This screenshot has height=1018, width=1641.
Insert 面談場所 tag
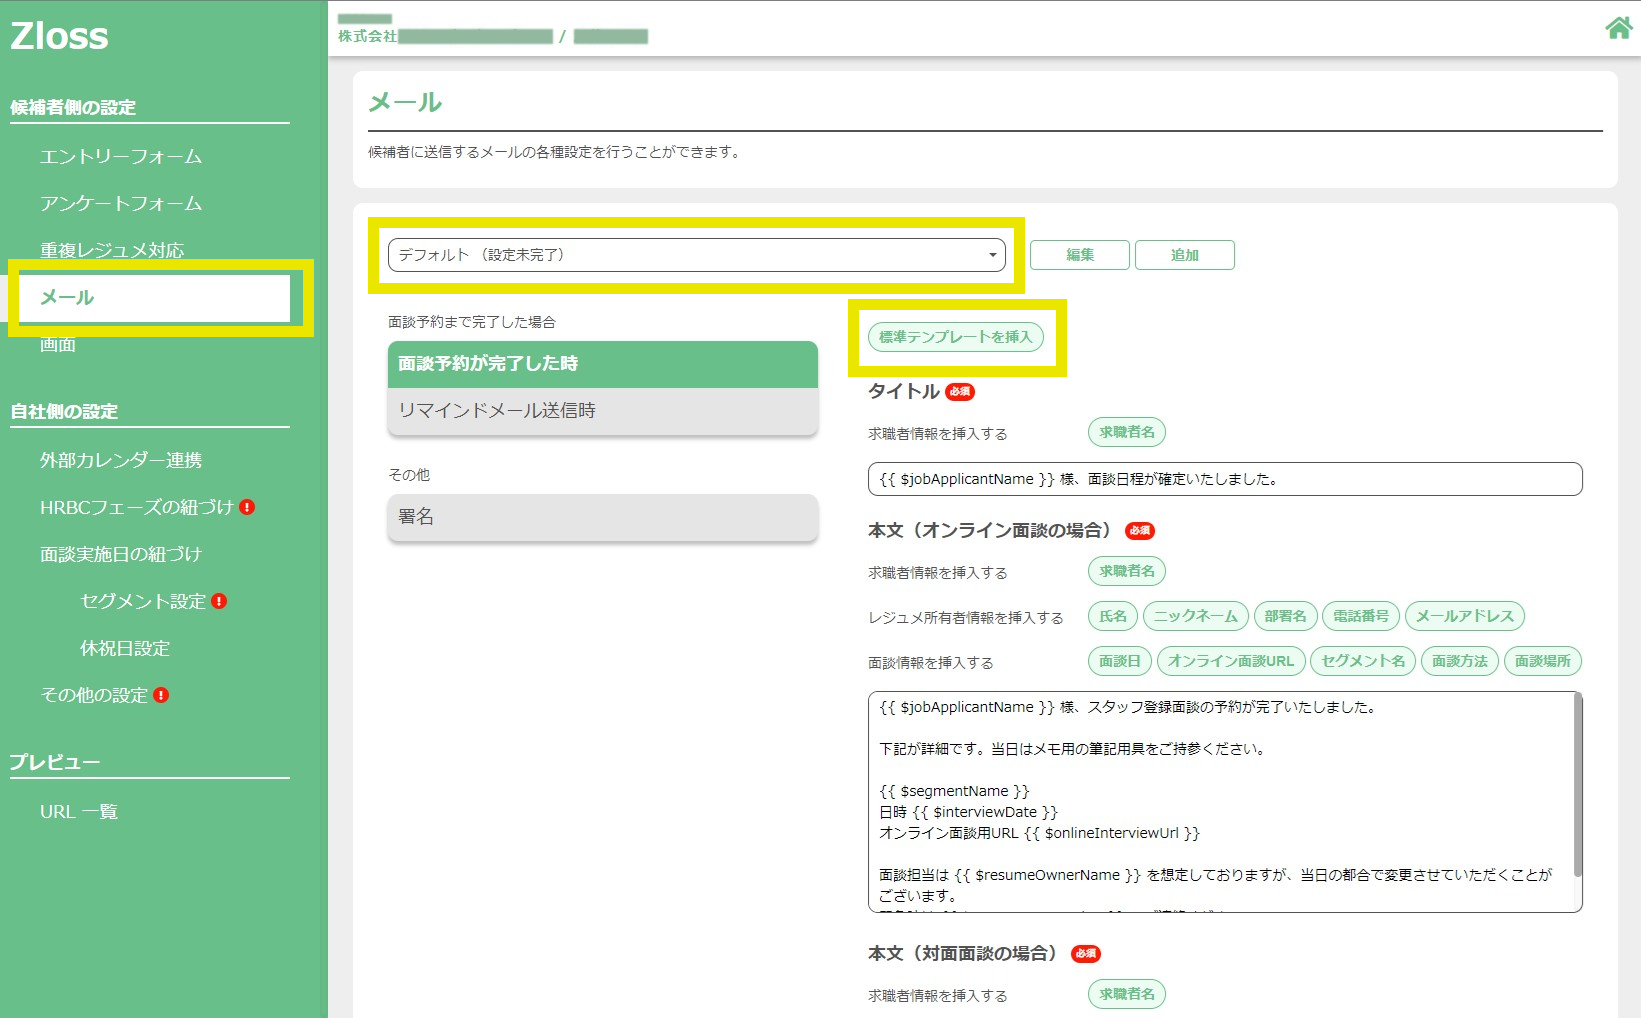(1543, 661)
